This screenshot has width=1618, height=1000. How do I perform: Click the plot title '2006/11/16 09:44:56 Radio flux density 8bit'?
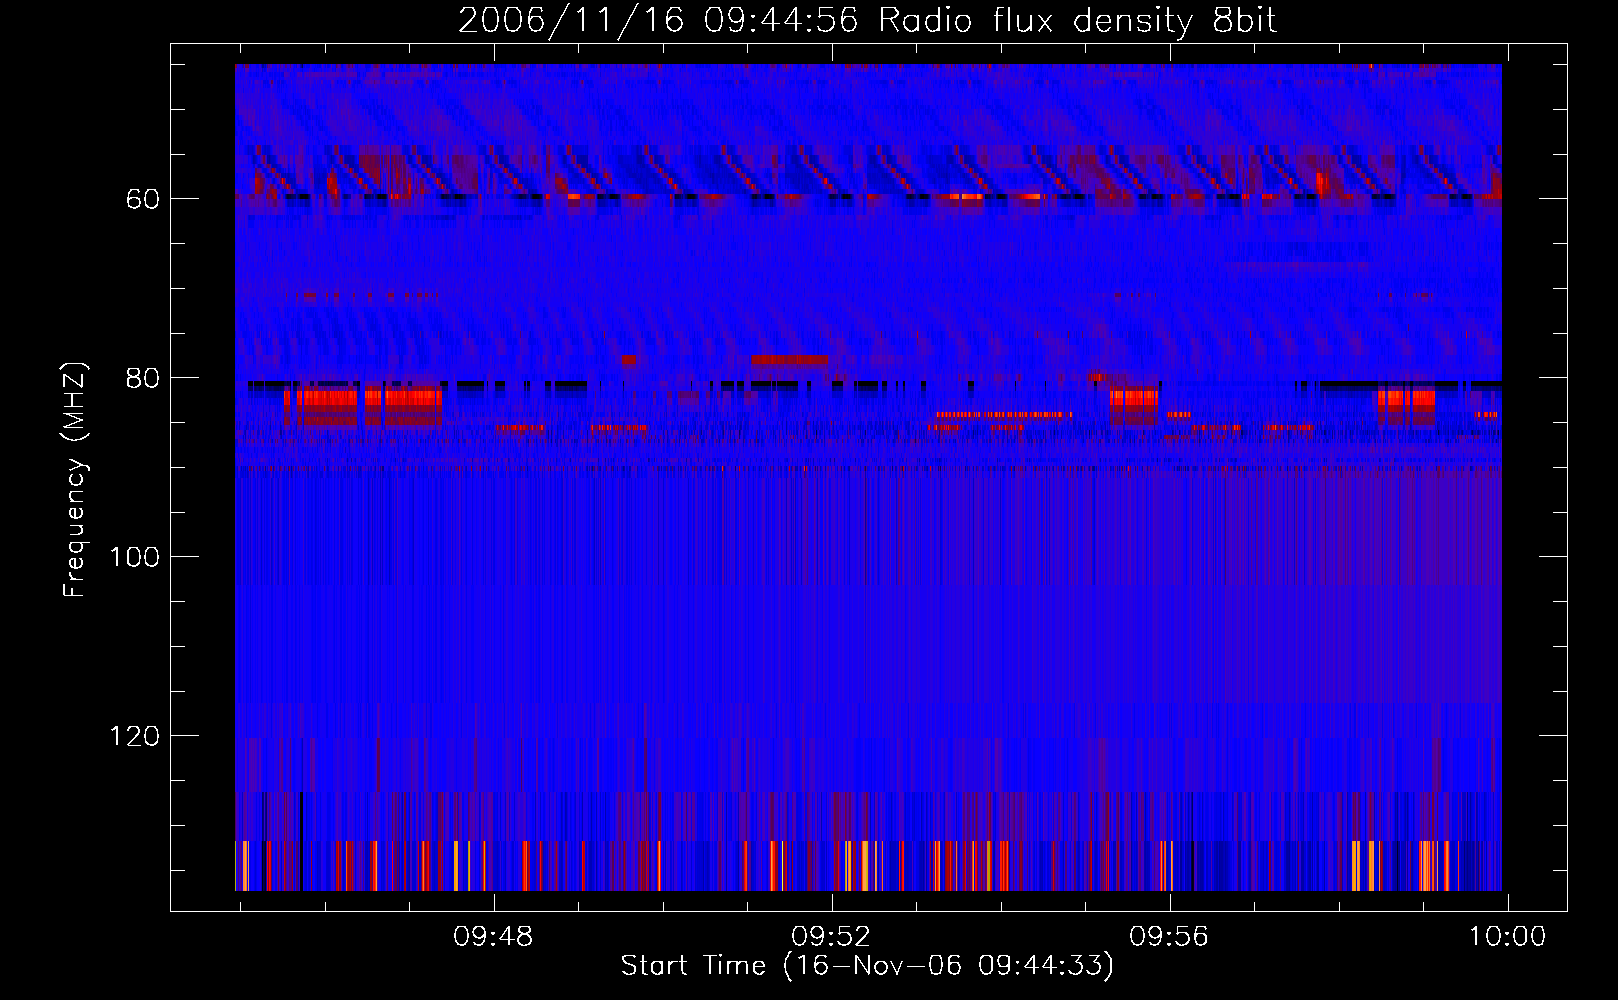tap(867, 21)
